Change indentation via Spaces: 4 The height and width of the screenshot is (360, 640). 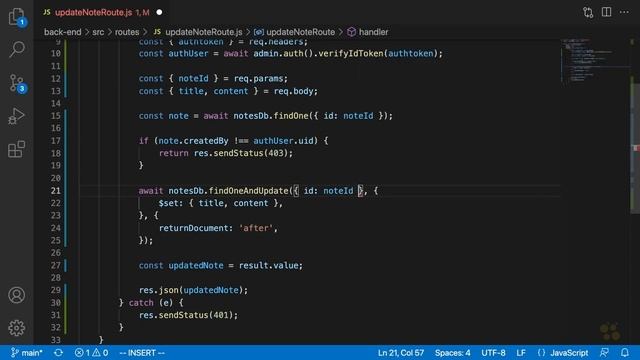(452, 353)
